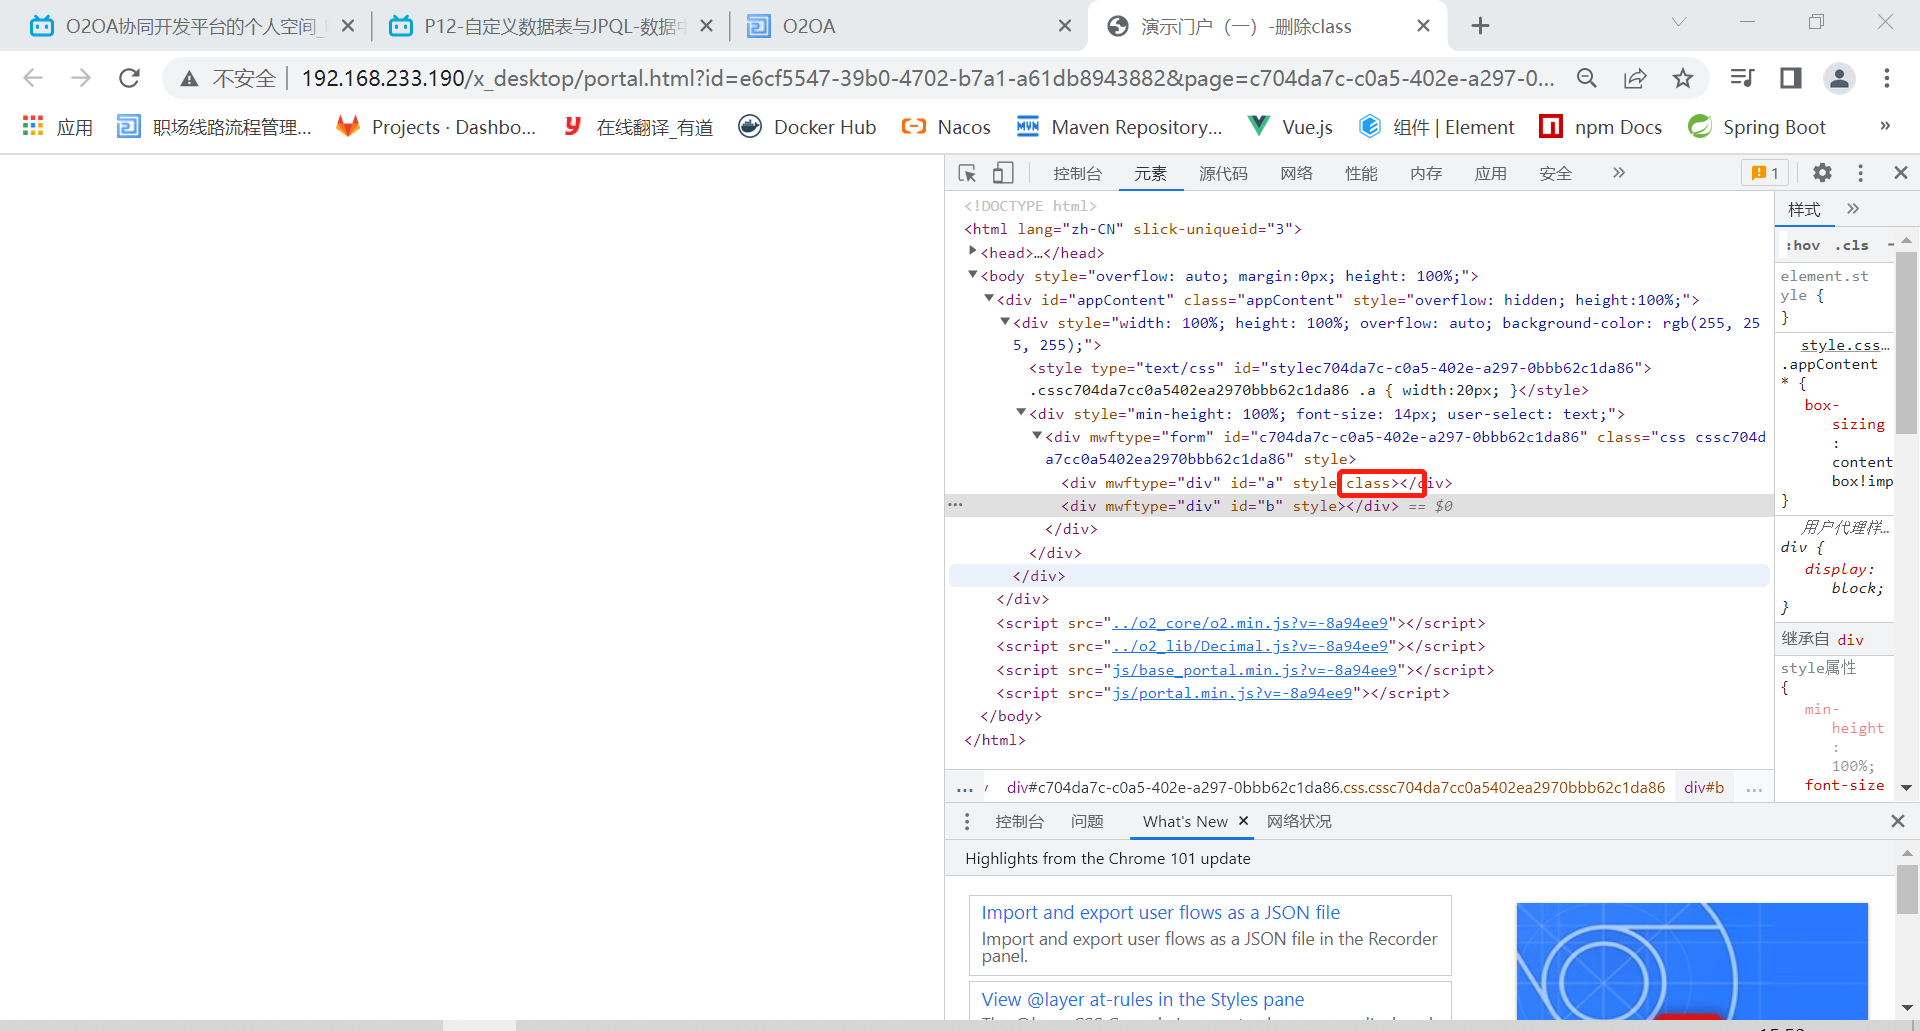Screen dimensions: 1920x1031
Task: Toggle the .cls class editor
Action: [1851, 245]
